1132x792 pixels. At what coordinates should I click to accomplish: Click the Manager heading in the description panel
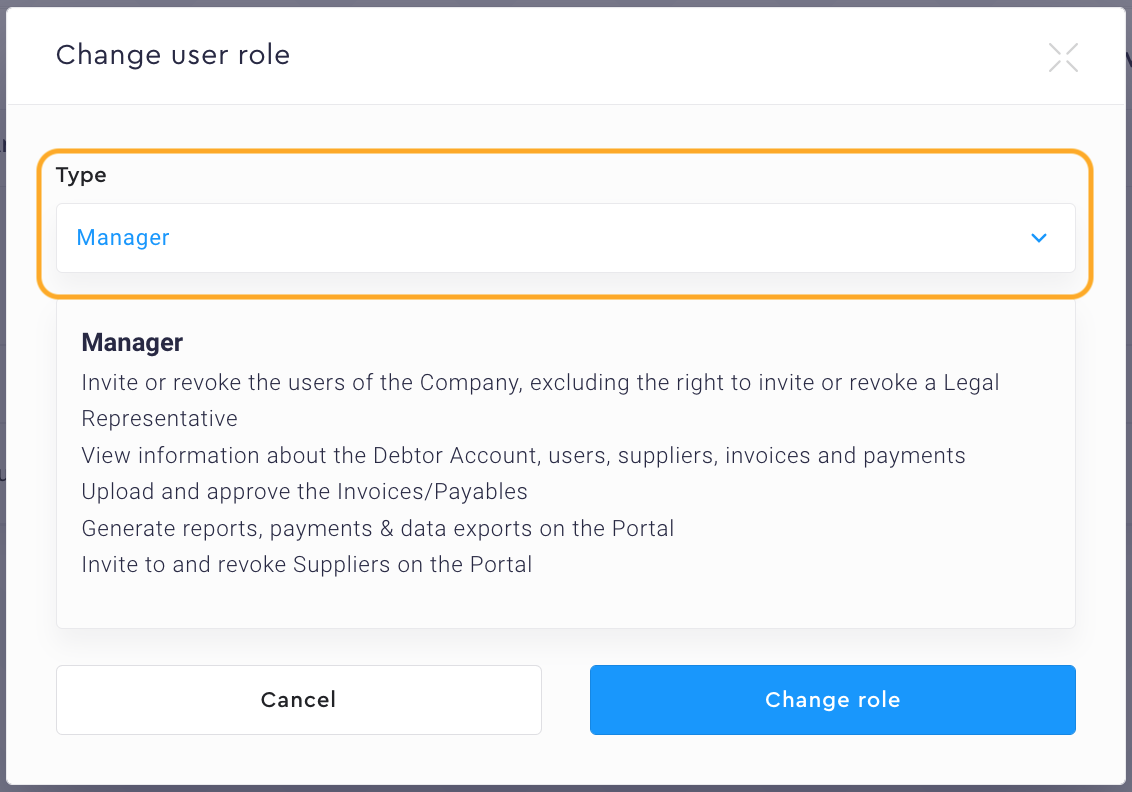coord(132,342)
